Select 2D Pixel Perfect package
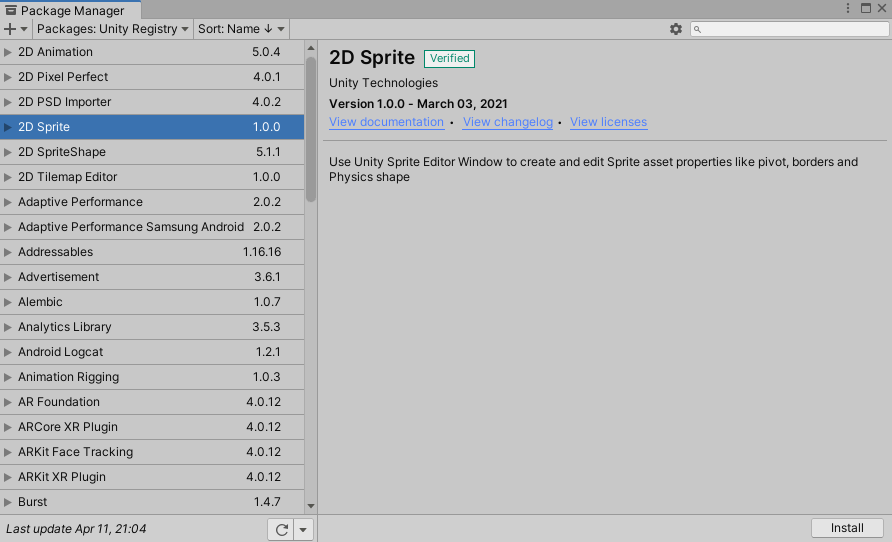This screenshot has height=542, width=892. click(x=152, y=77)
